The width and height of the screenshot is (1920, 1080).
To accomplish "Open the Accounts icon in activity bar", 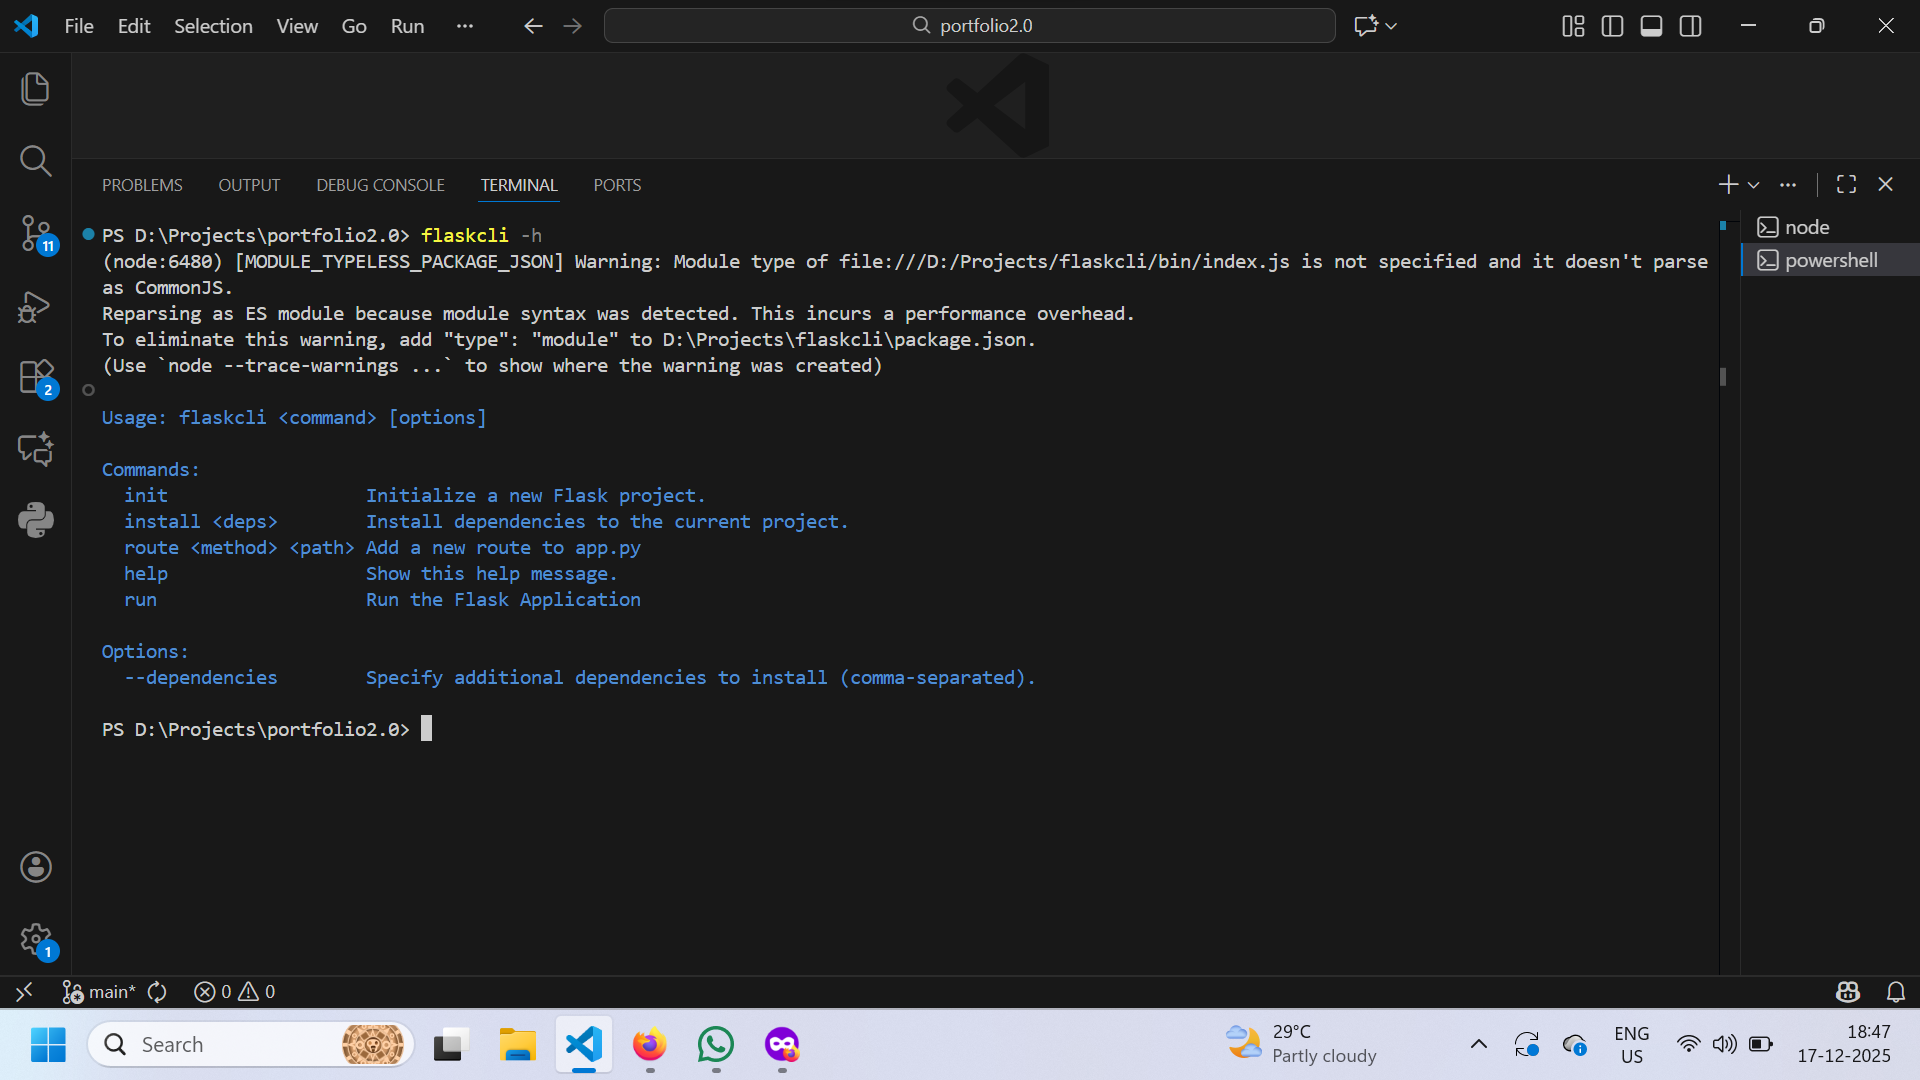I will [35, 867].
